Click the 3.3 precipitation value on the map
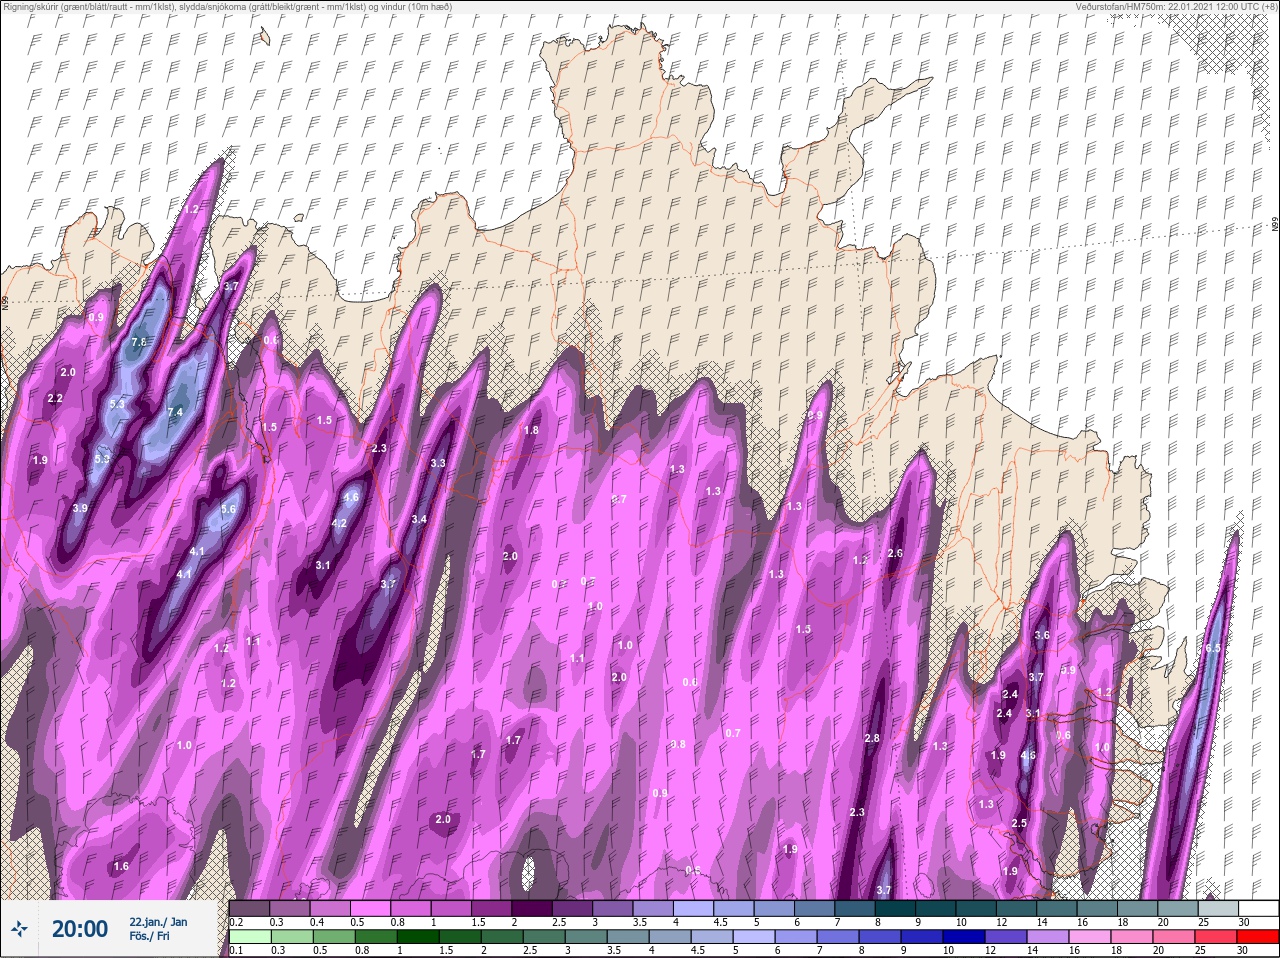The width and height of the screenshot is (1280, 958). pos(438,464)
